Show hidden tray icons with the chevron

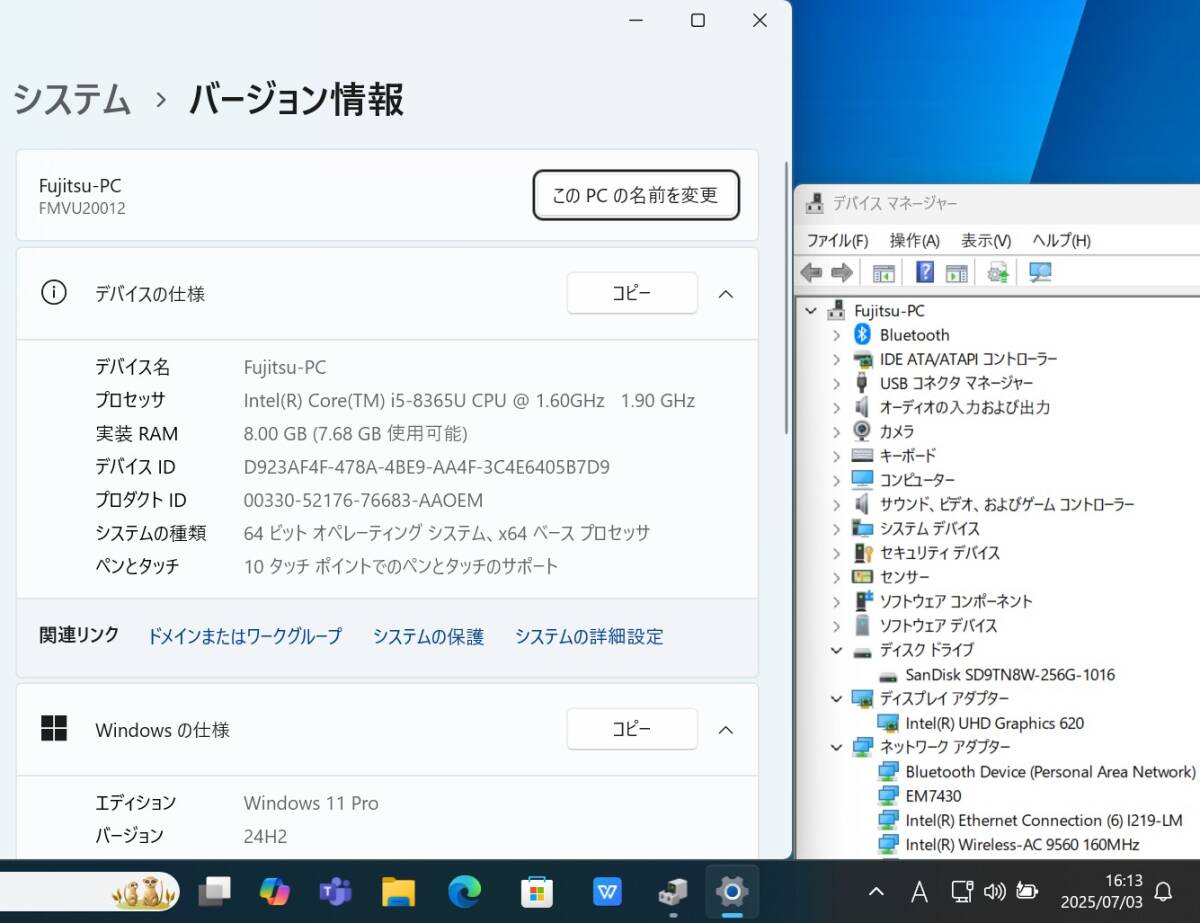[876, 890]
